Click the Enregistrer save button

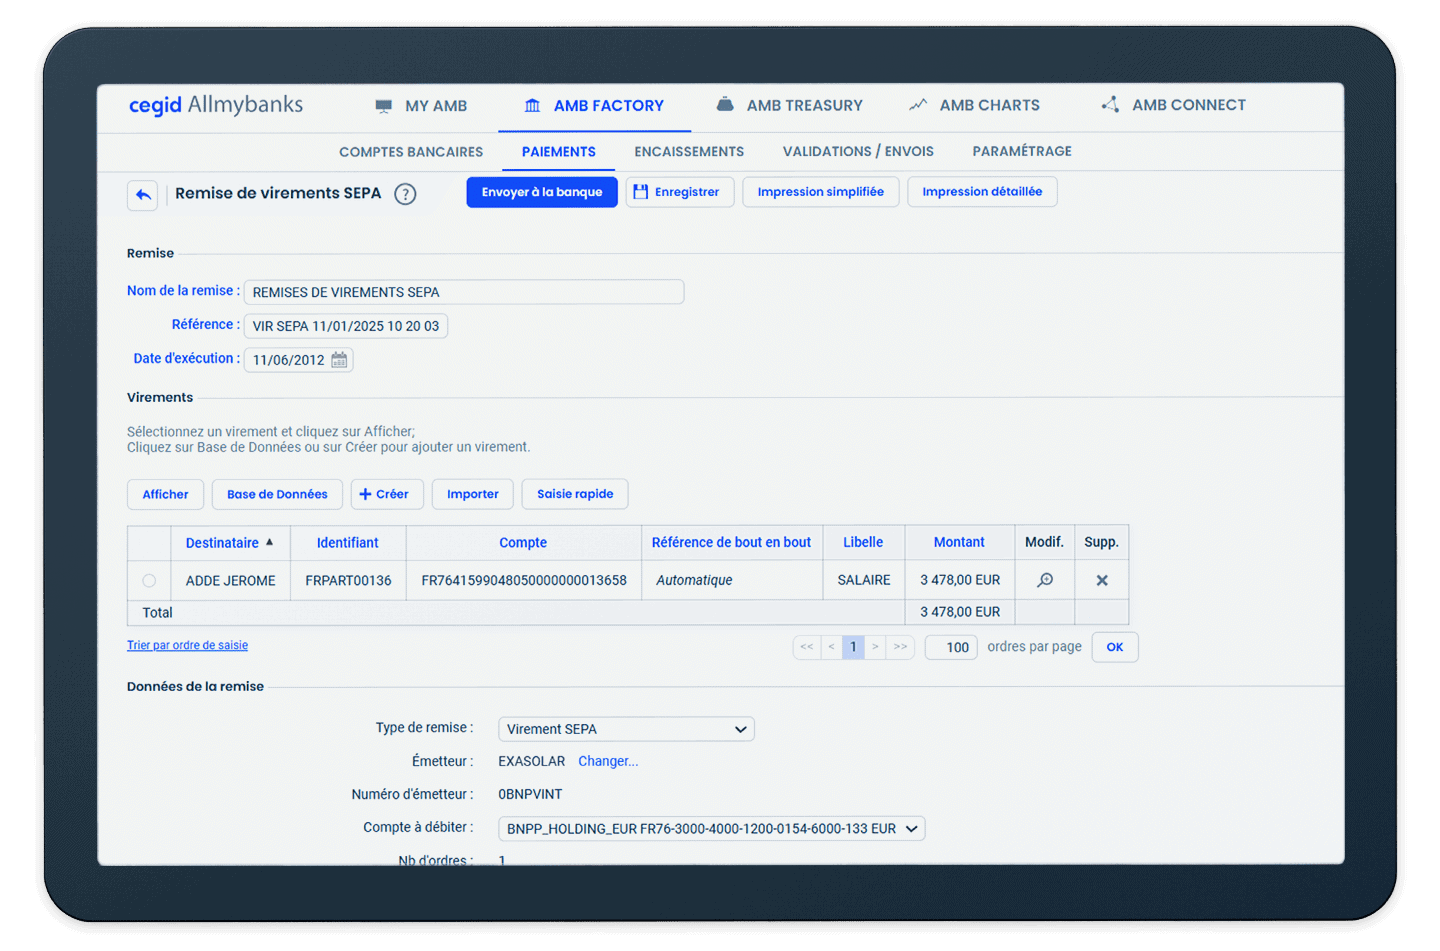click(x=679, y=192)
